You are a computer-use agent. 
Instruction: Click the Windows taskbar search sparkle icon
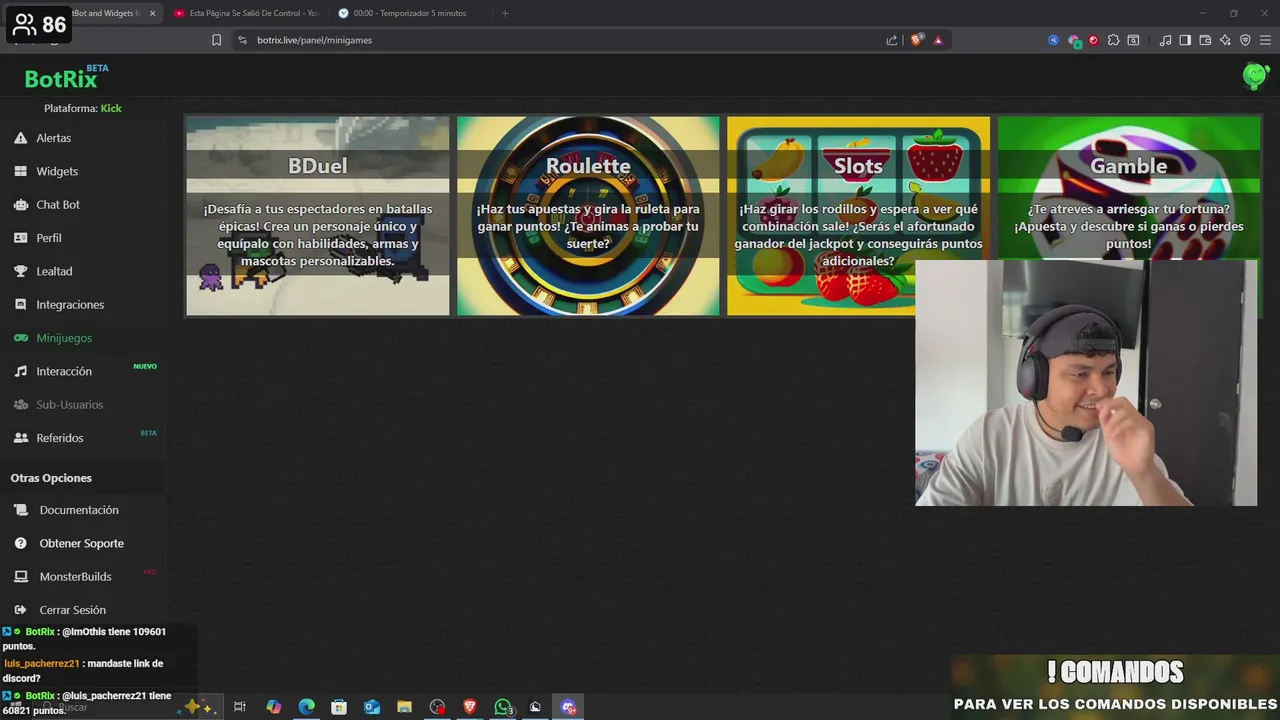197,707
